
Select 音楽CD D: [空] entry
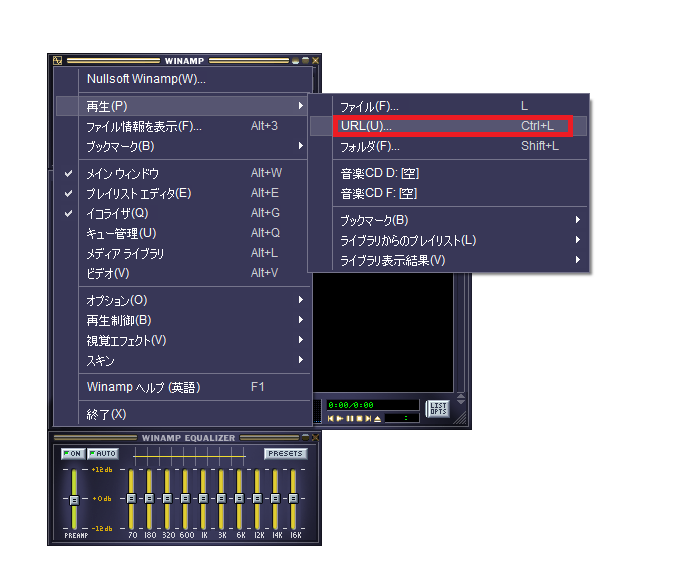pos(448,174)
